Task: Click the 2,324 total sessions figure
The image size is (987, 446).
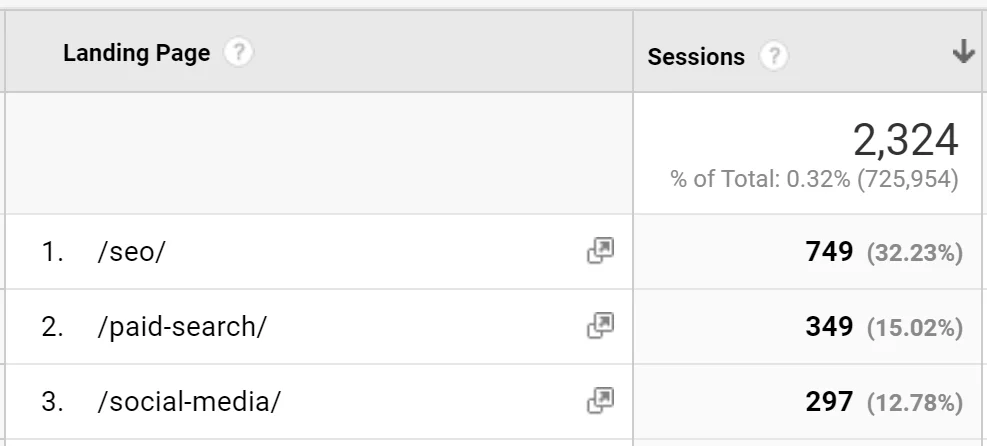Action: (x=905, y=140)
